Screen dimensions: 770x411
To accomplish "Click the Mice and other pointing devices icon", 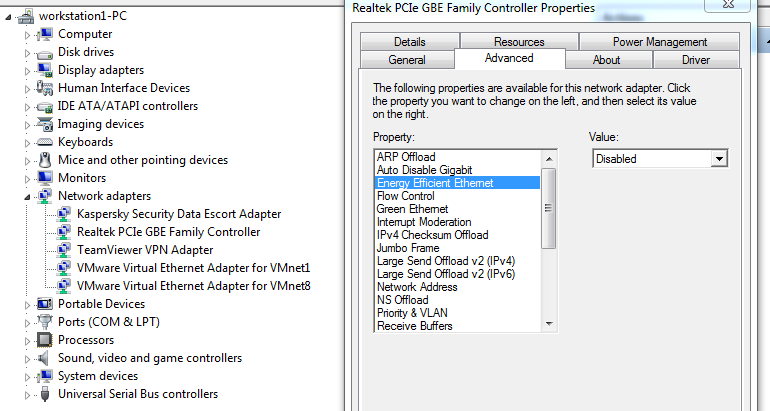I will point(45,160).
